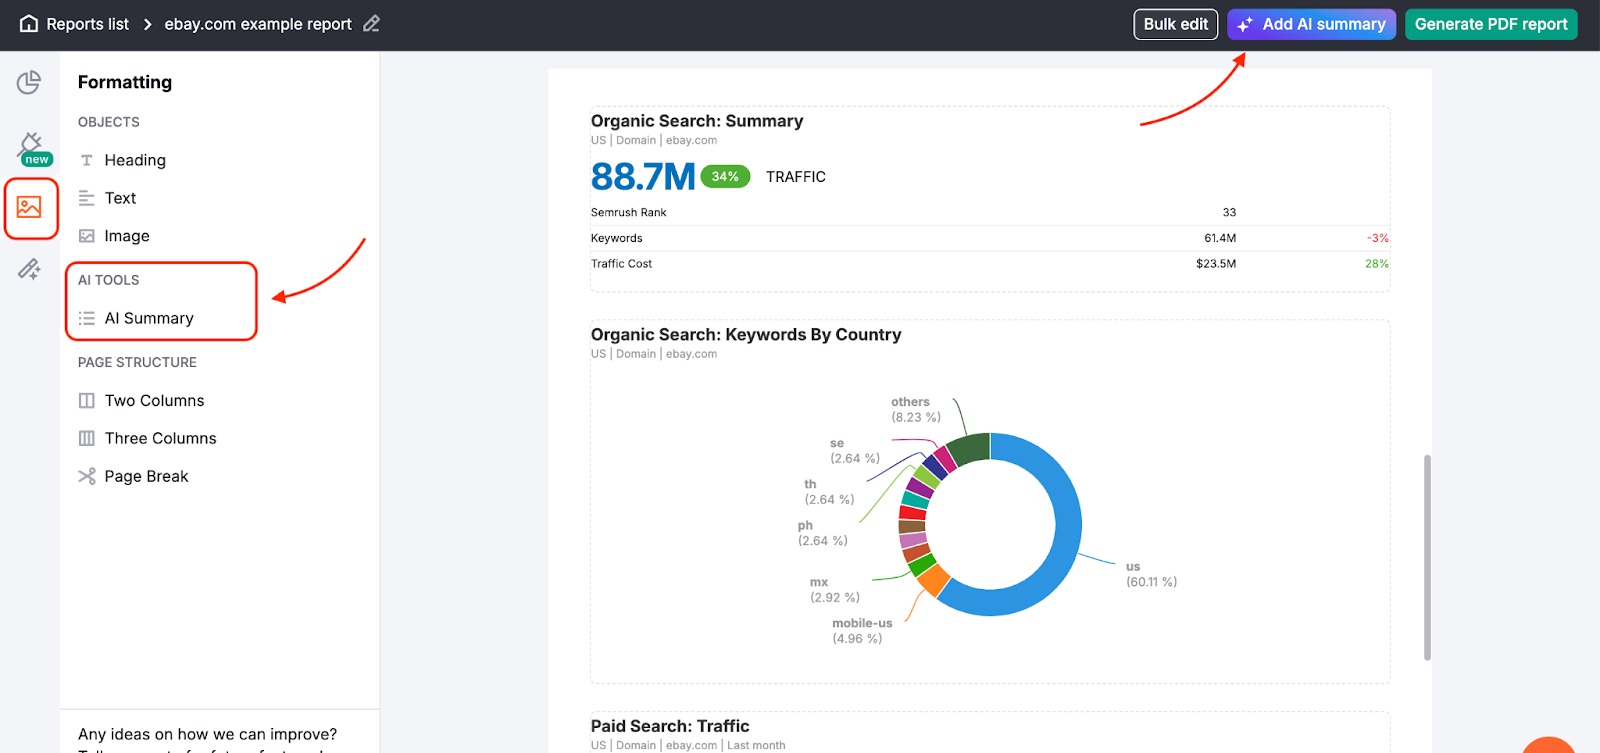This screenshot has height=753, width=1600.
Task: Click the 'th (2.64 %)' chart label
Action: coord(829,492)
